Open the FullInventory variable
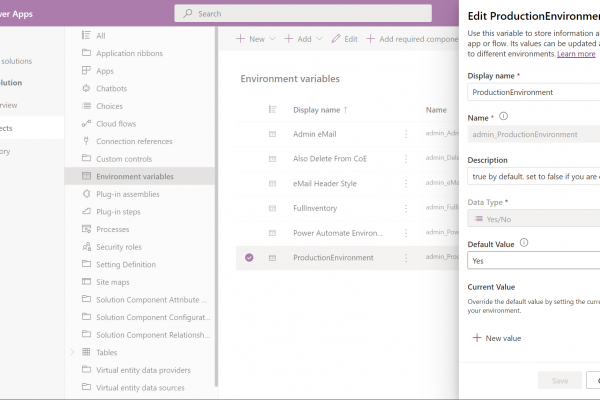The height and width of the screenshot is (400, 600). [x=315, y=208]
